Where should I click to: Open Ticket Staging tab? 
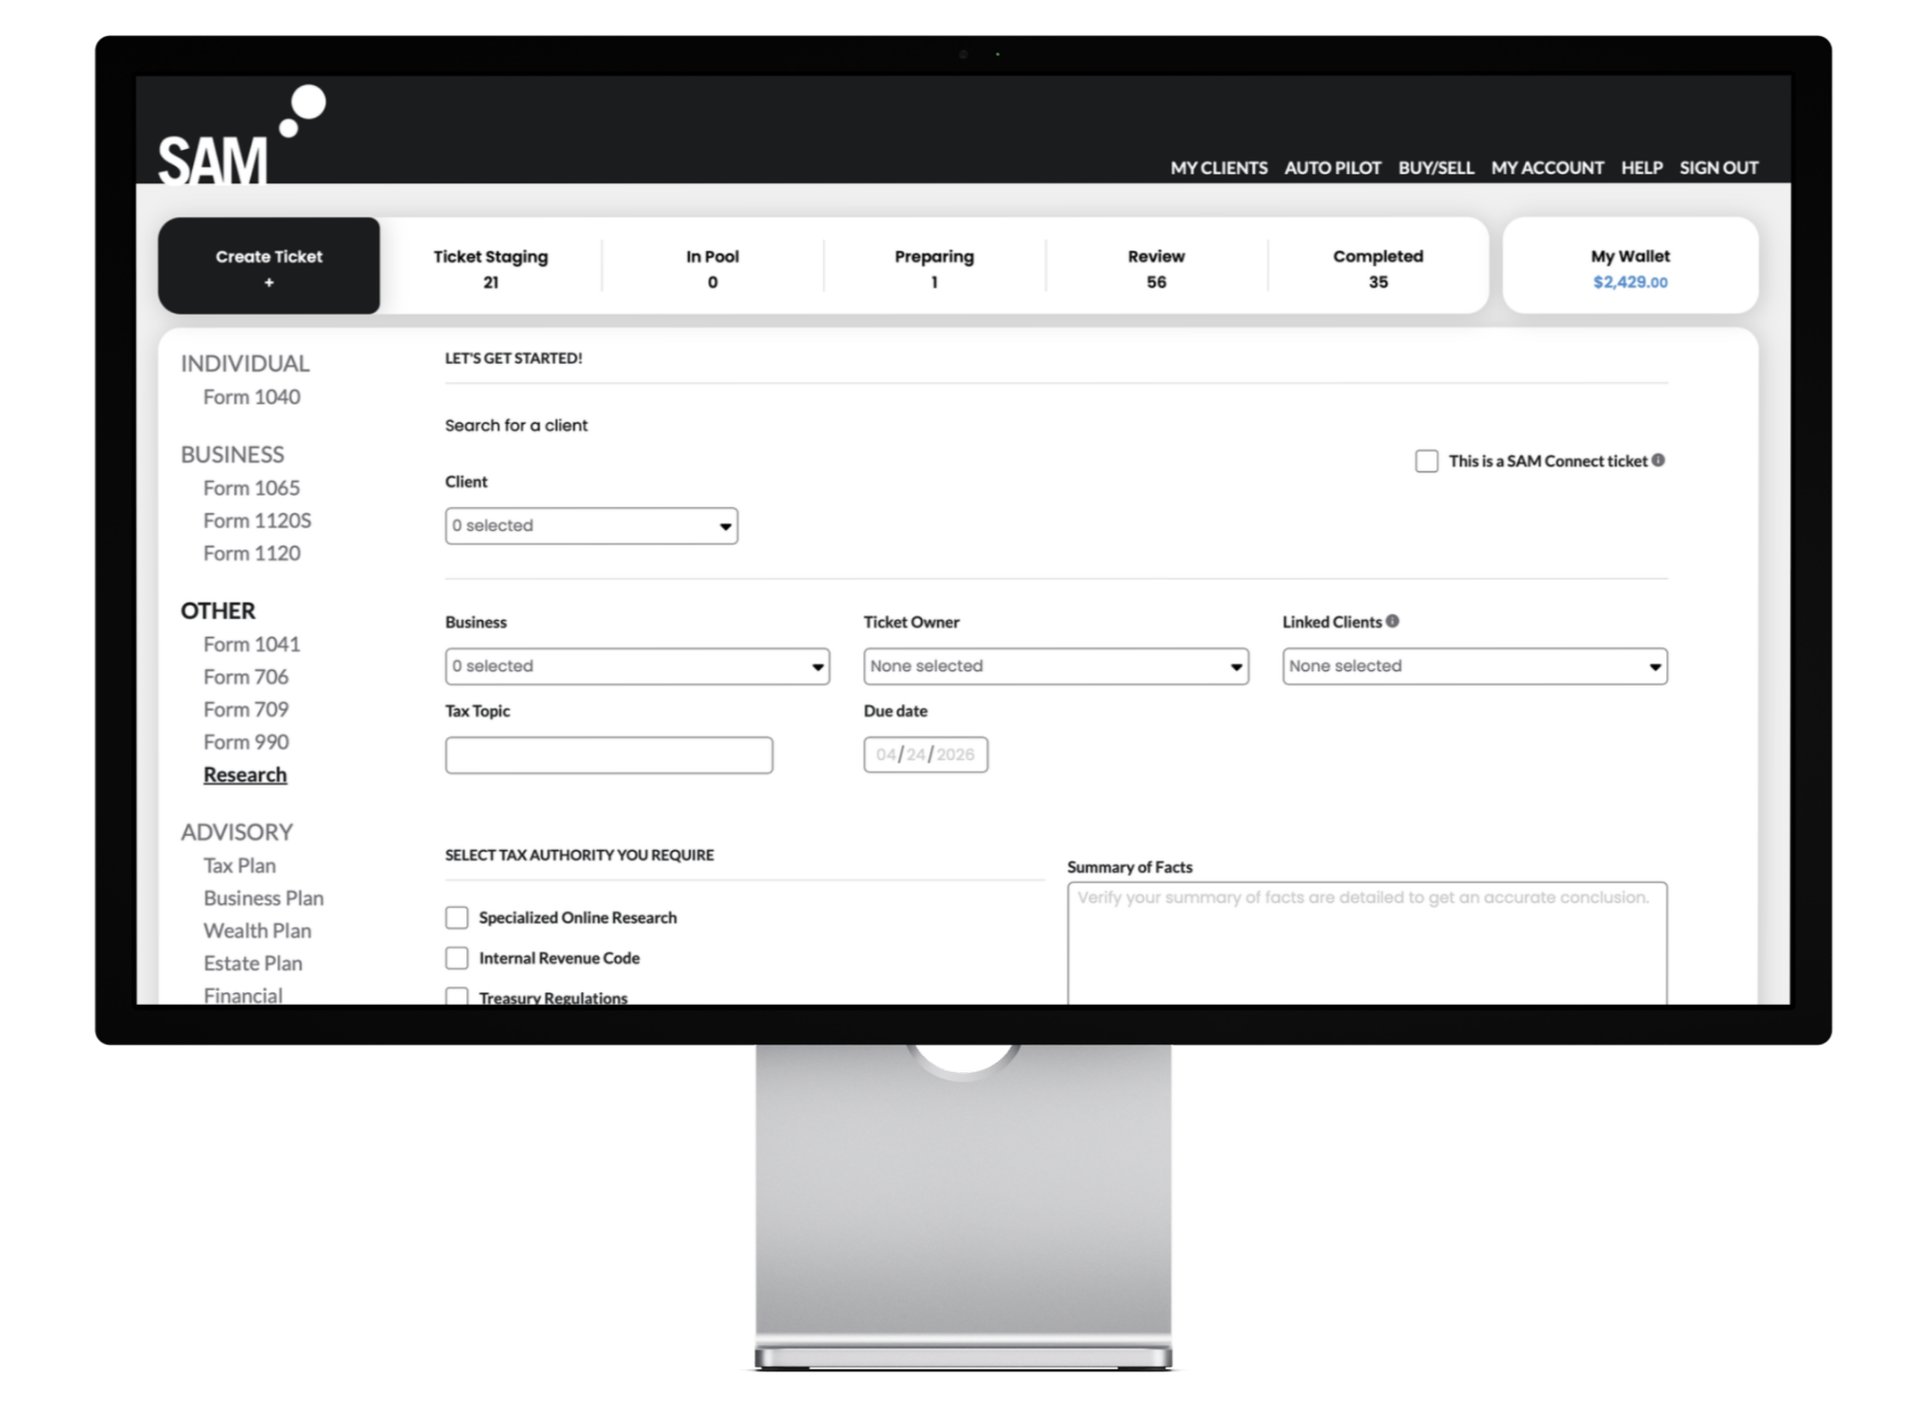point(491,268)
